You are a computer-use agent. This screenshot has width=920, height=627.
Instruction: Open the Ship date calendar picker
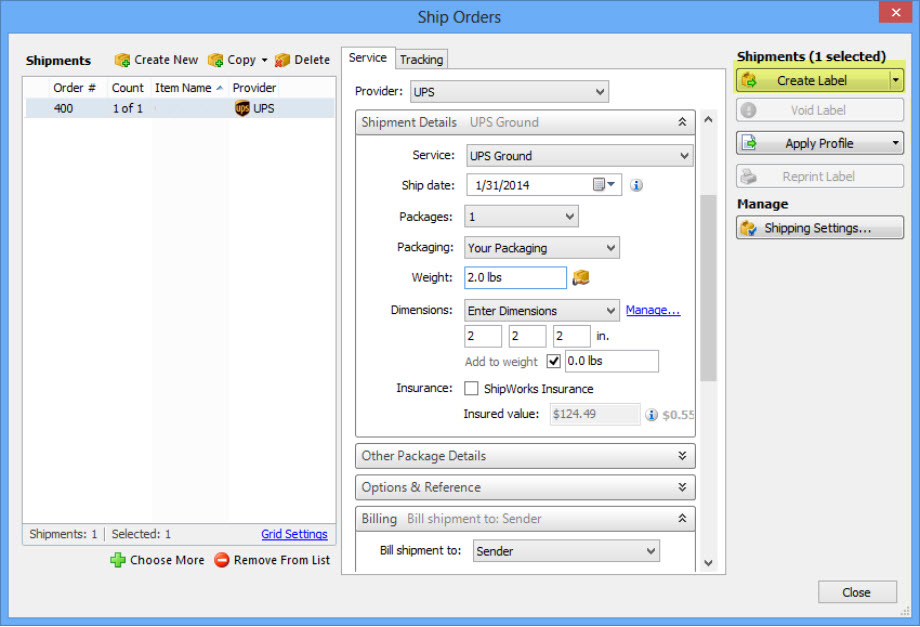pyautogui.click(x=604, y=185)
